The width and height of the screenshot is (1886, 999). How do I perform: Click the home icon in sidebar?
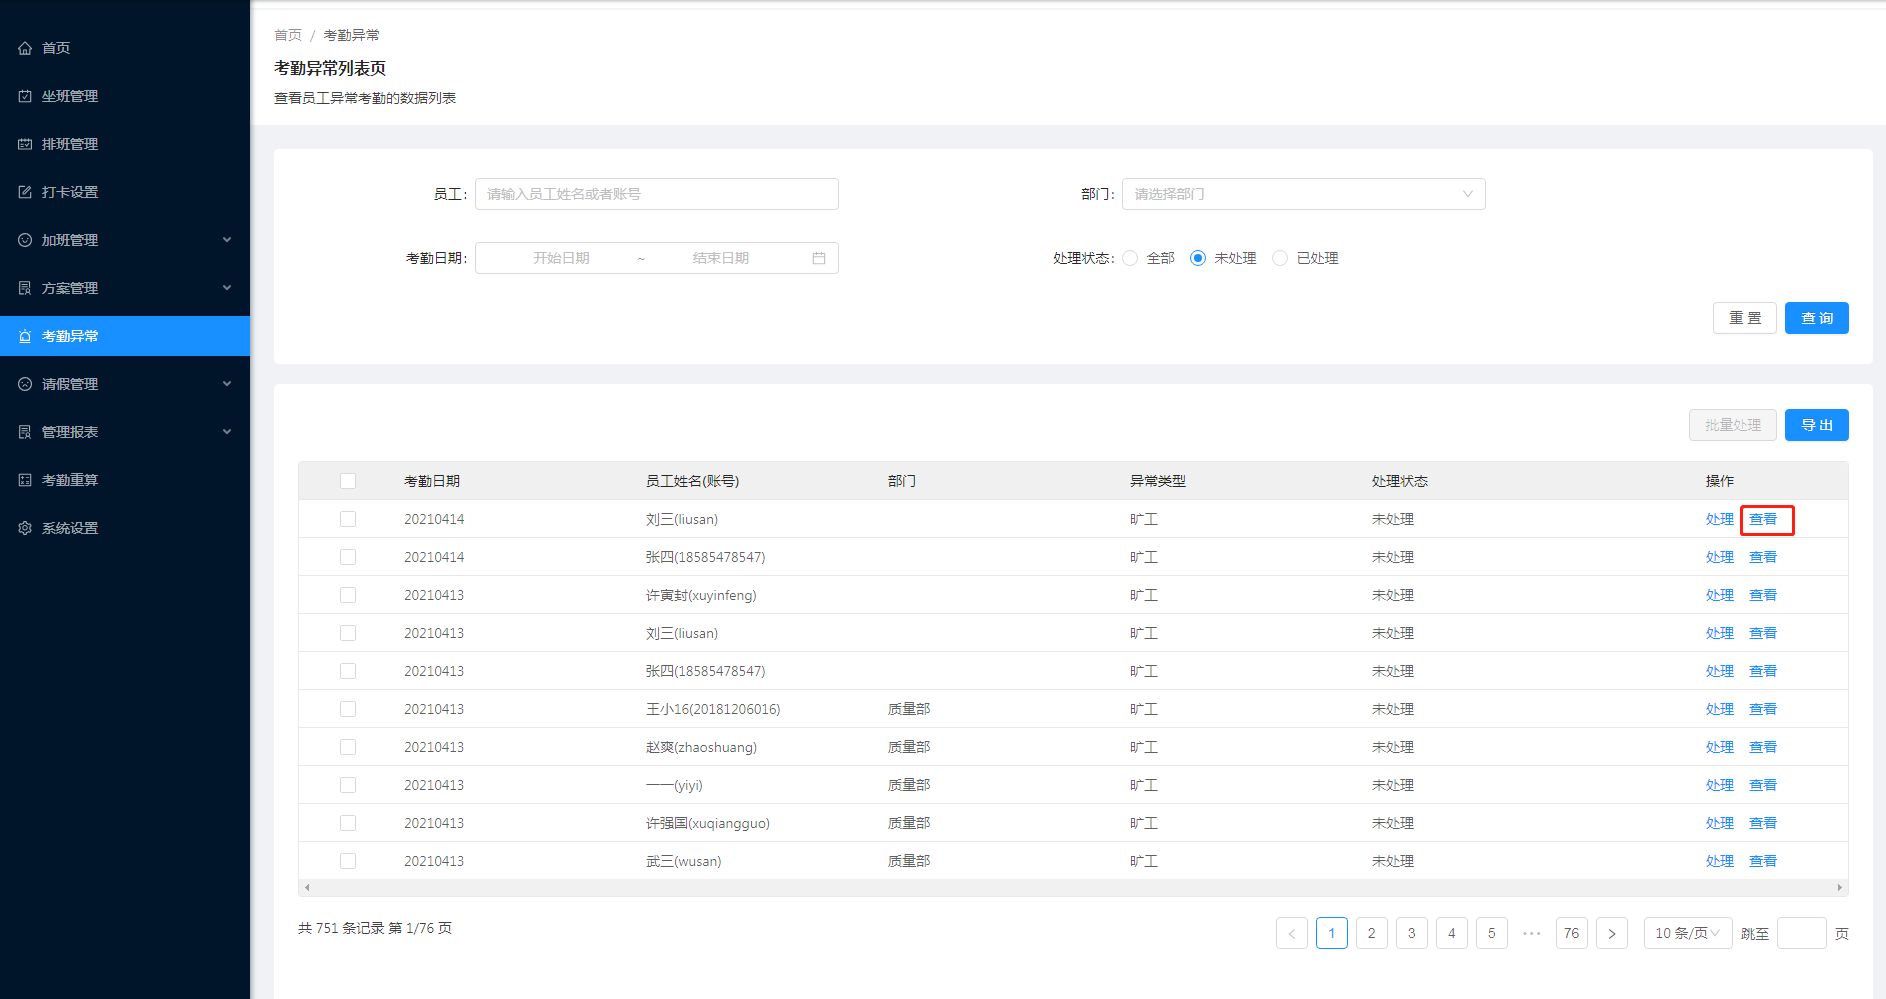(x=25, y=48)
